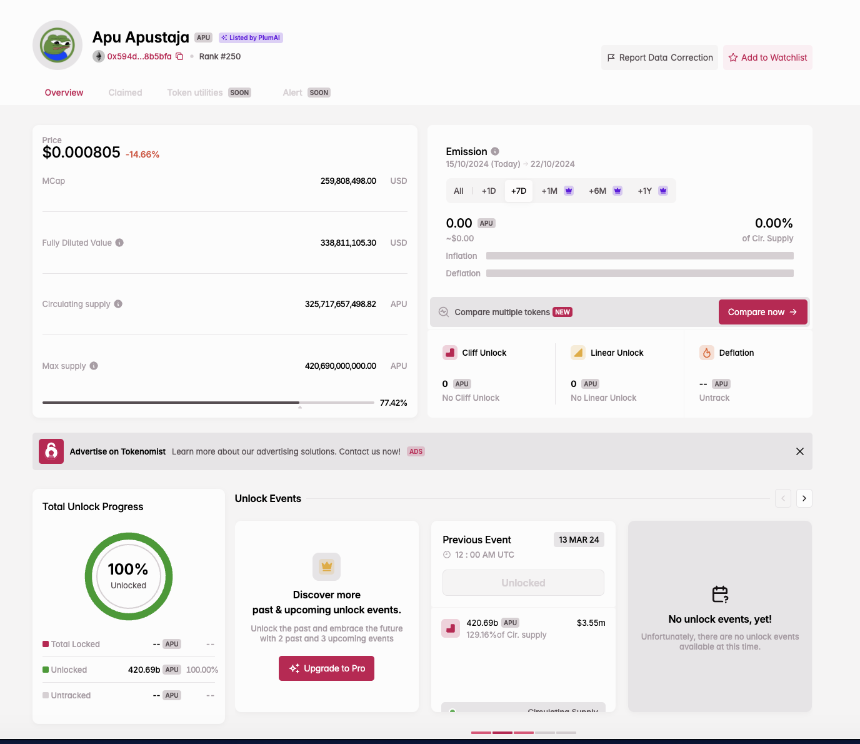Click the Total Locked legend swatch
The image size is (860, 744).
point(46,644)
